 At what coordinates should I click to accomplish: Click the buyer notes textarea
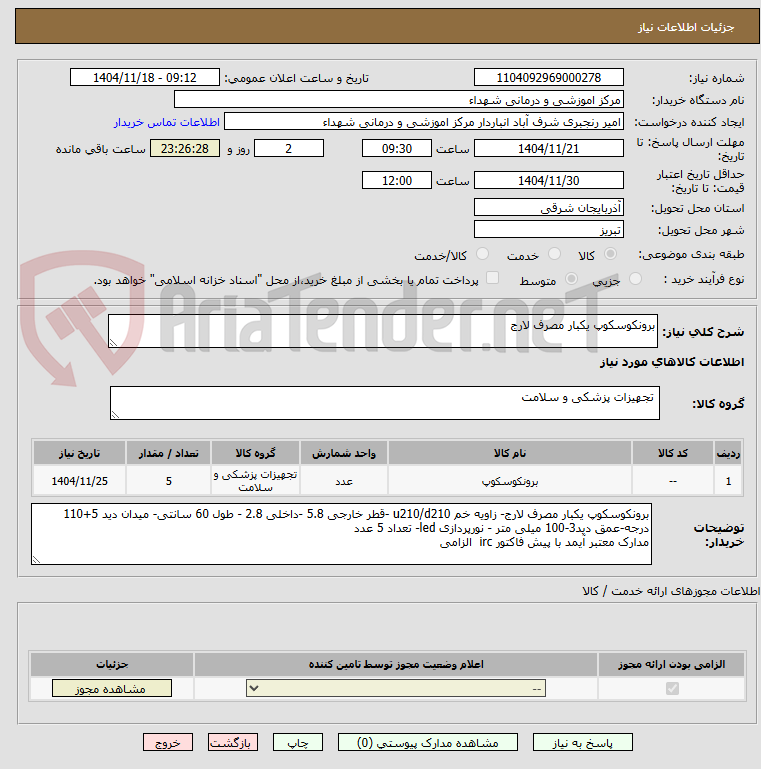click(341, 534)
